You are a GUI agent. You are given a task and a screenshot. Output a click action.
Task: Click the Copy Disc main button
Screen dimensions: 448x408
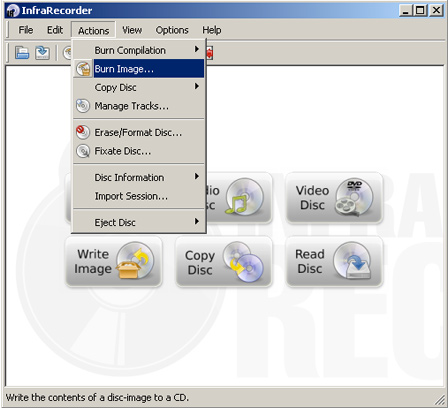click(x=224, y=261)
